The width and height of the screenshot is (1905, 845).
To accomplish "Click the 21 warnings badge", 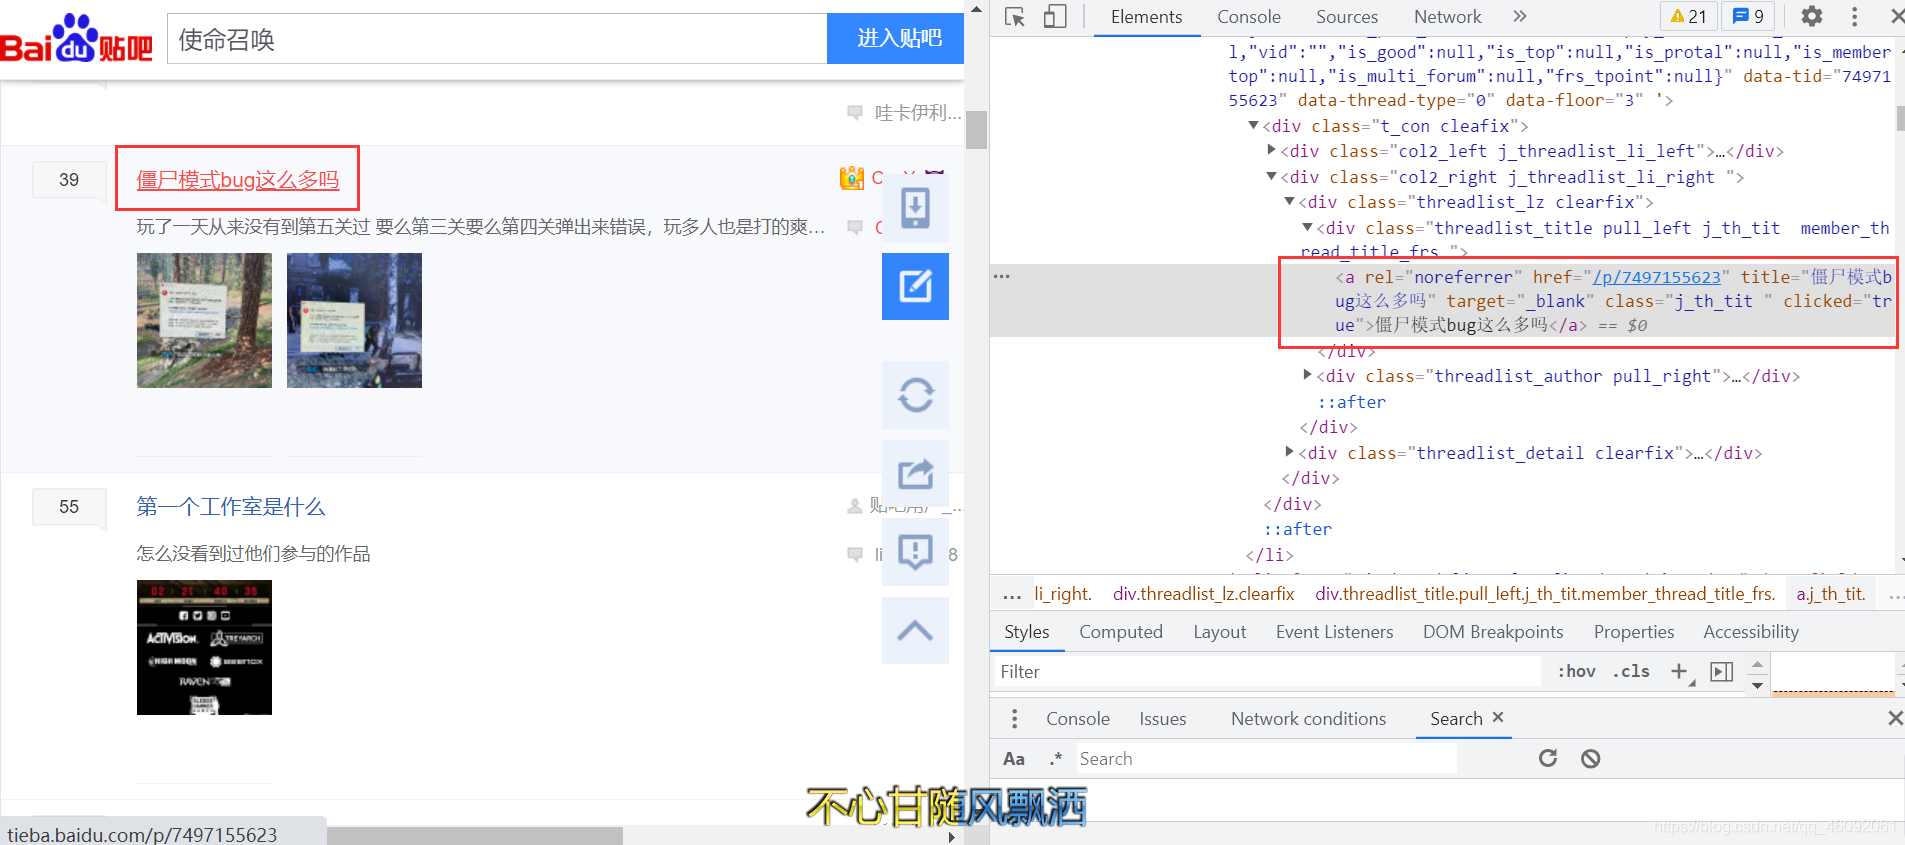I will click(x=1689, y=16).
